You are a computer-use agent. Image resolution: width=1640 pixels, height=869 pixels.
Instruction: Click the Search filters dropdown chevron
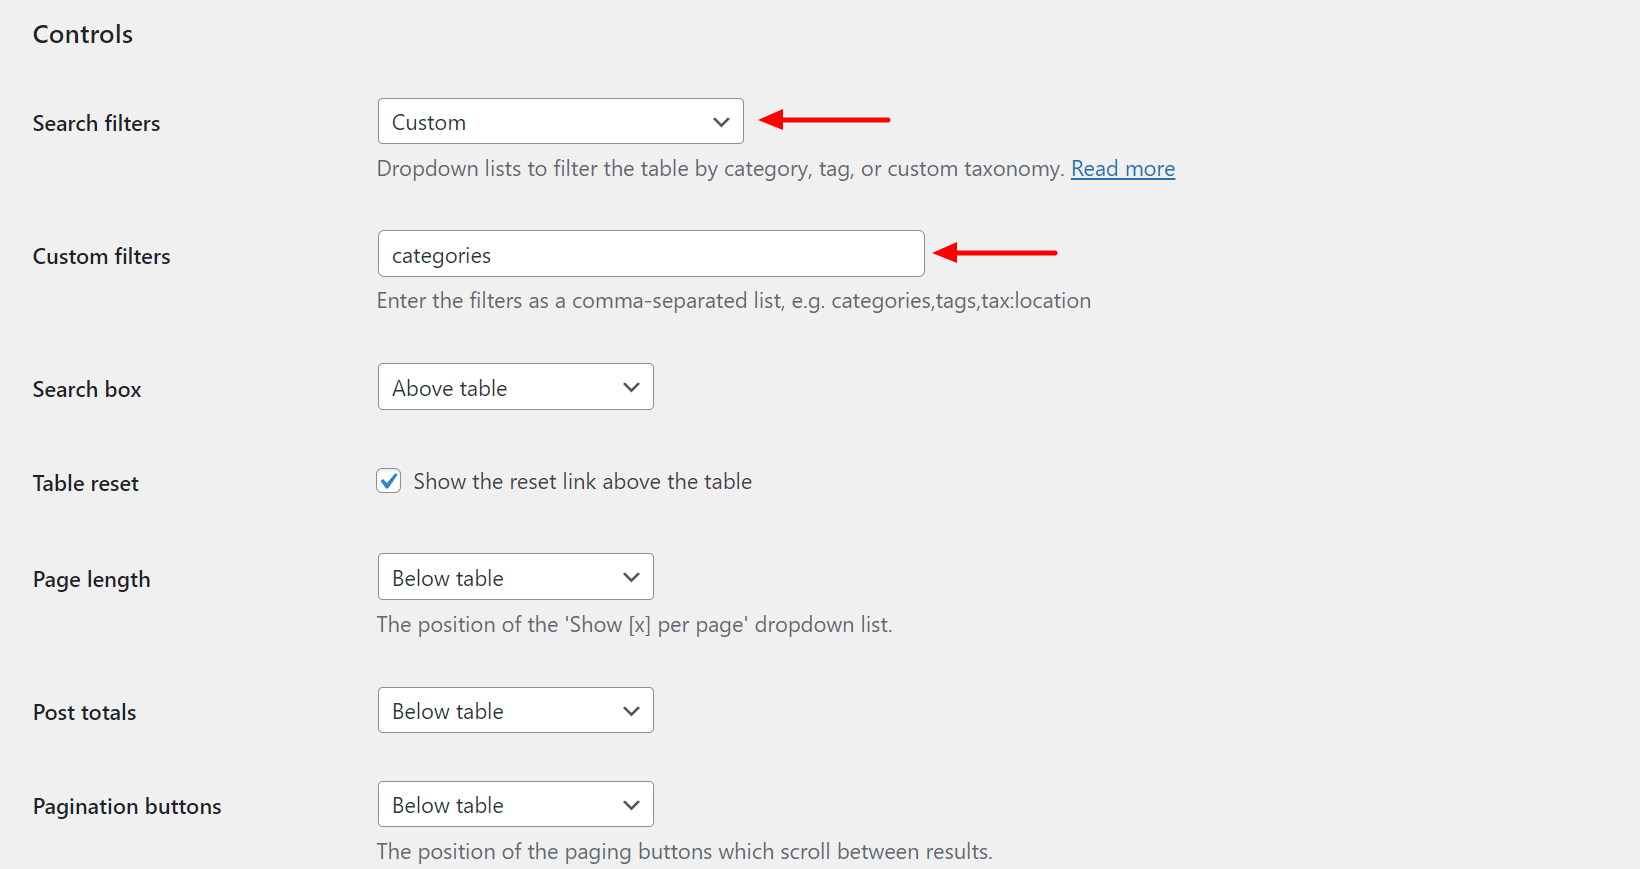coord(721,121)
